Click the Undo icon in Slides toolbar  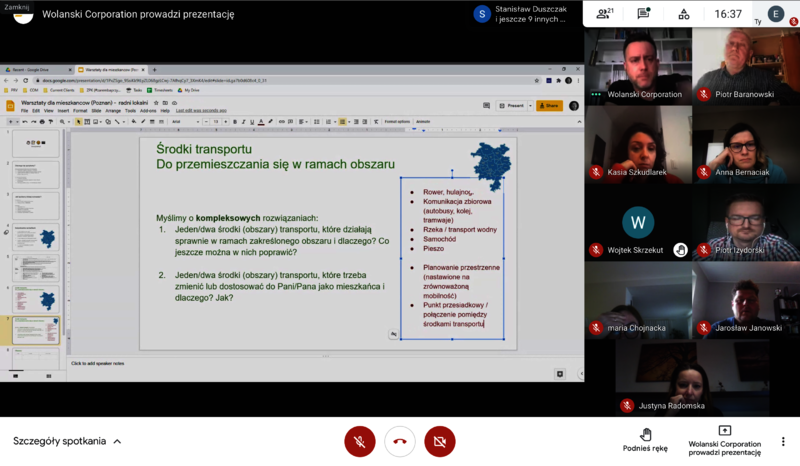click(24, 121)
